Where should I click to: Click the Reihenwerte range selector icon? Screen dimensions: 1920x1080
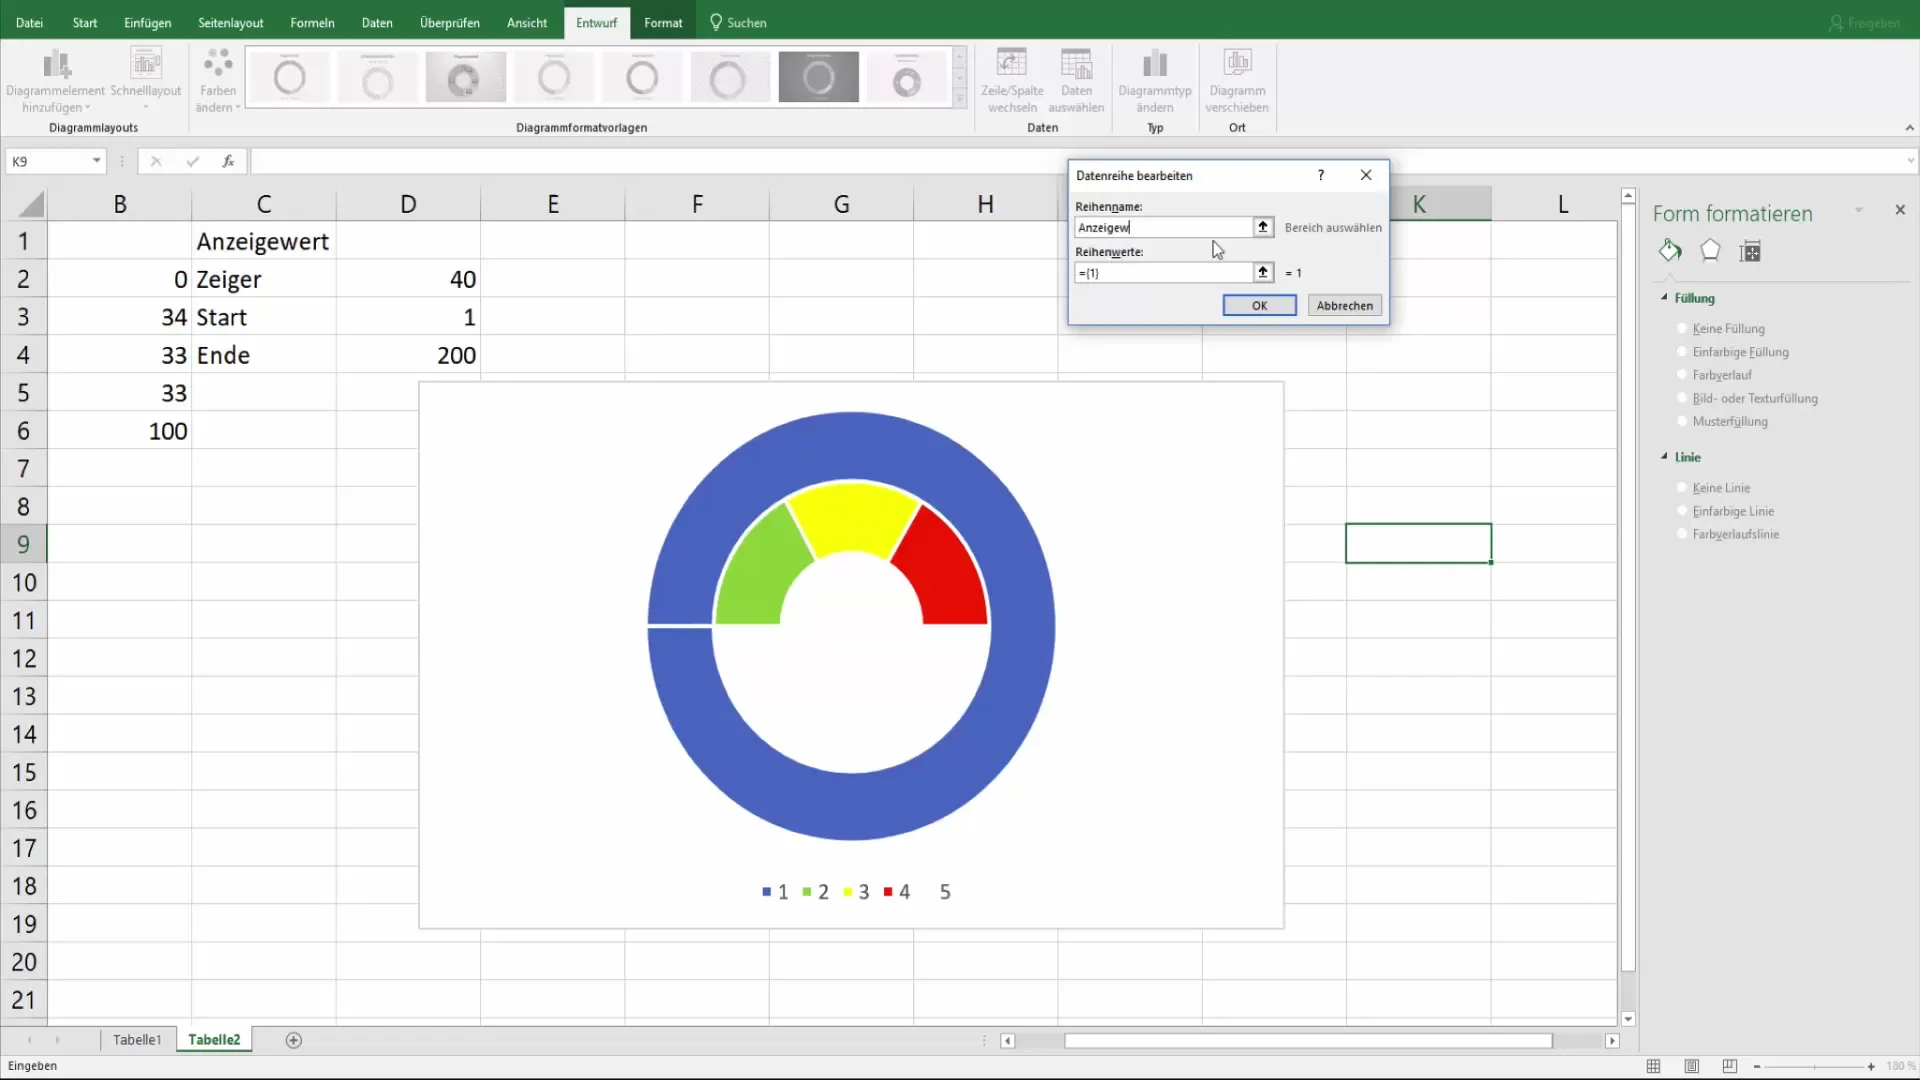click(1263, 272)
